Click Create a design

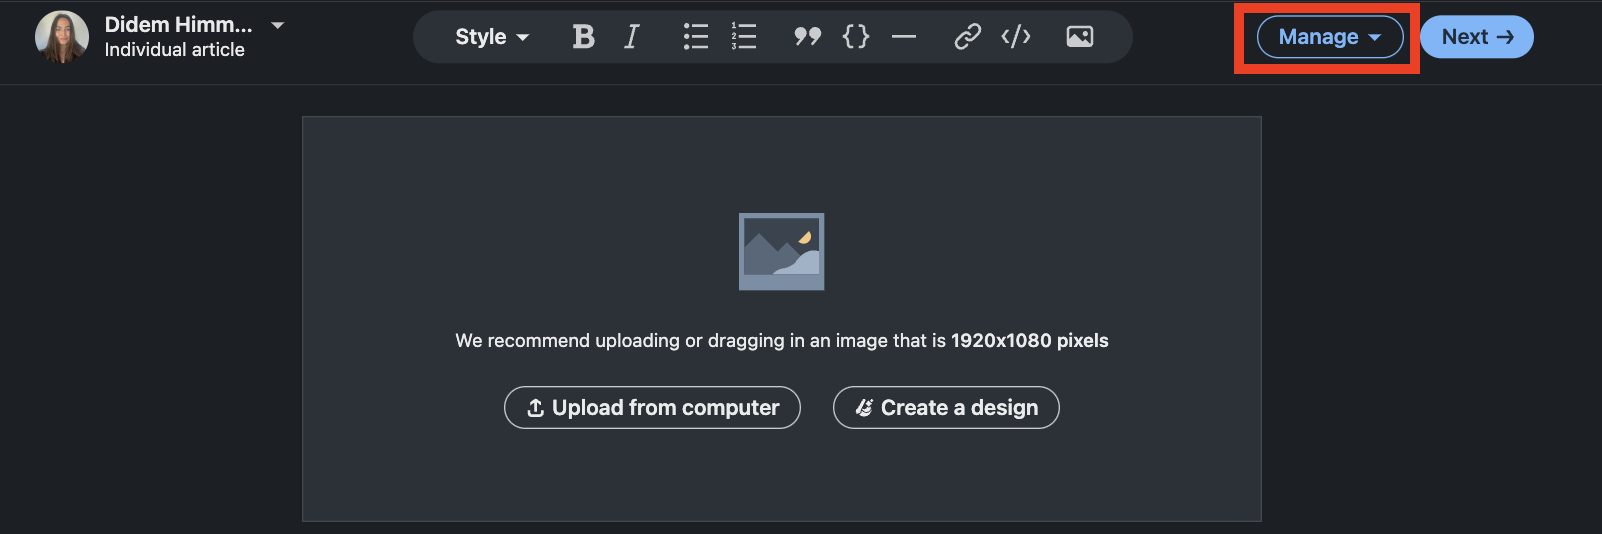[x=946, y=408]
